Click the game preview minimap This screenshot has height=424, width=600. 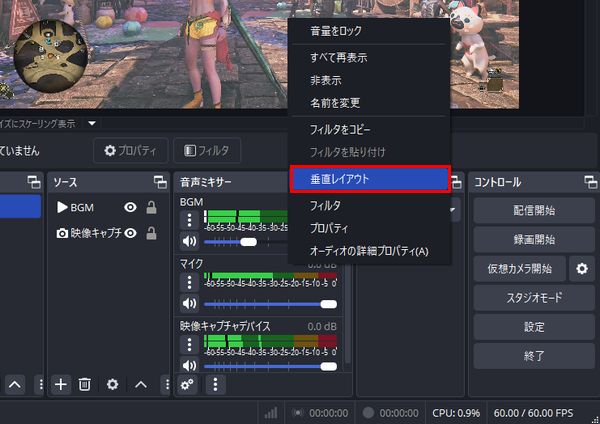(49, 56)
